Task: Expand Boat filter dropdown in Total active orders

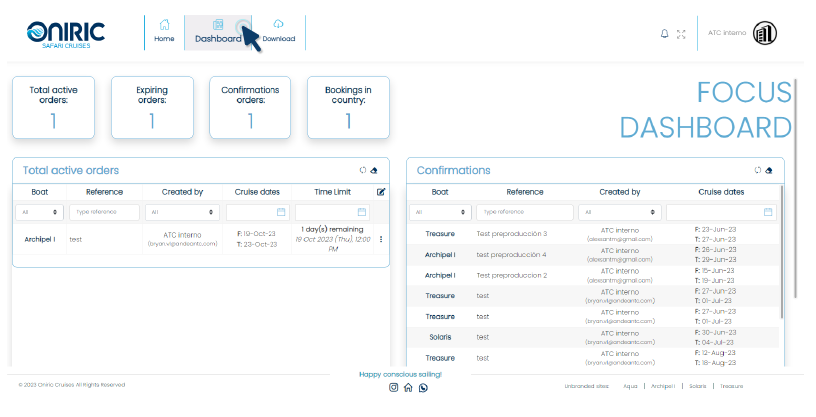Action: (39, 212)
